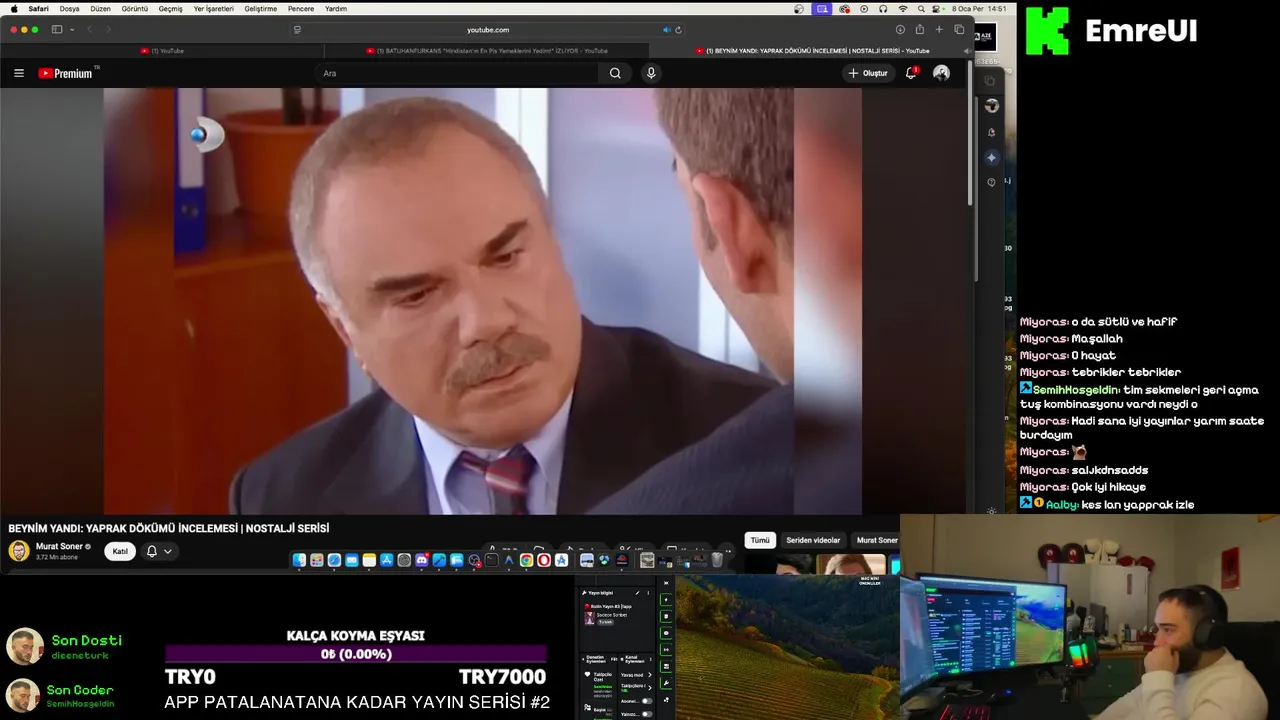Image resolution: width=1280 pixels, height=720 pixels.
Task: Open the Düzen menu
Action: click(x=100, y=9)
